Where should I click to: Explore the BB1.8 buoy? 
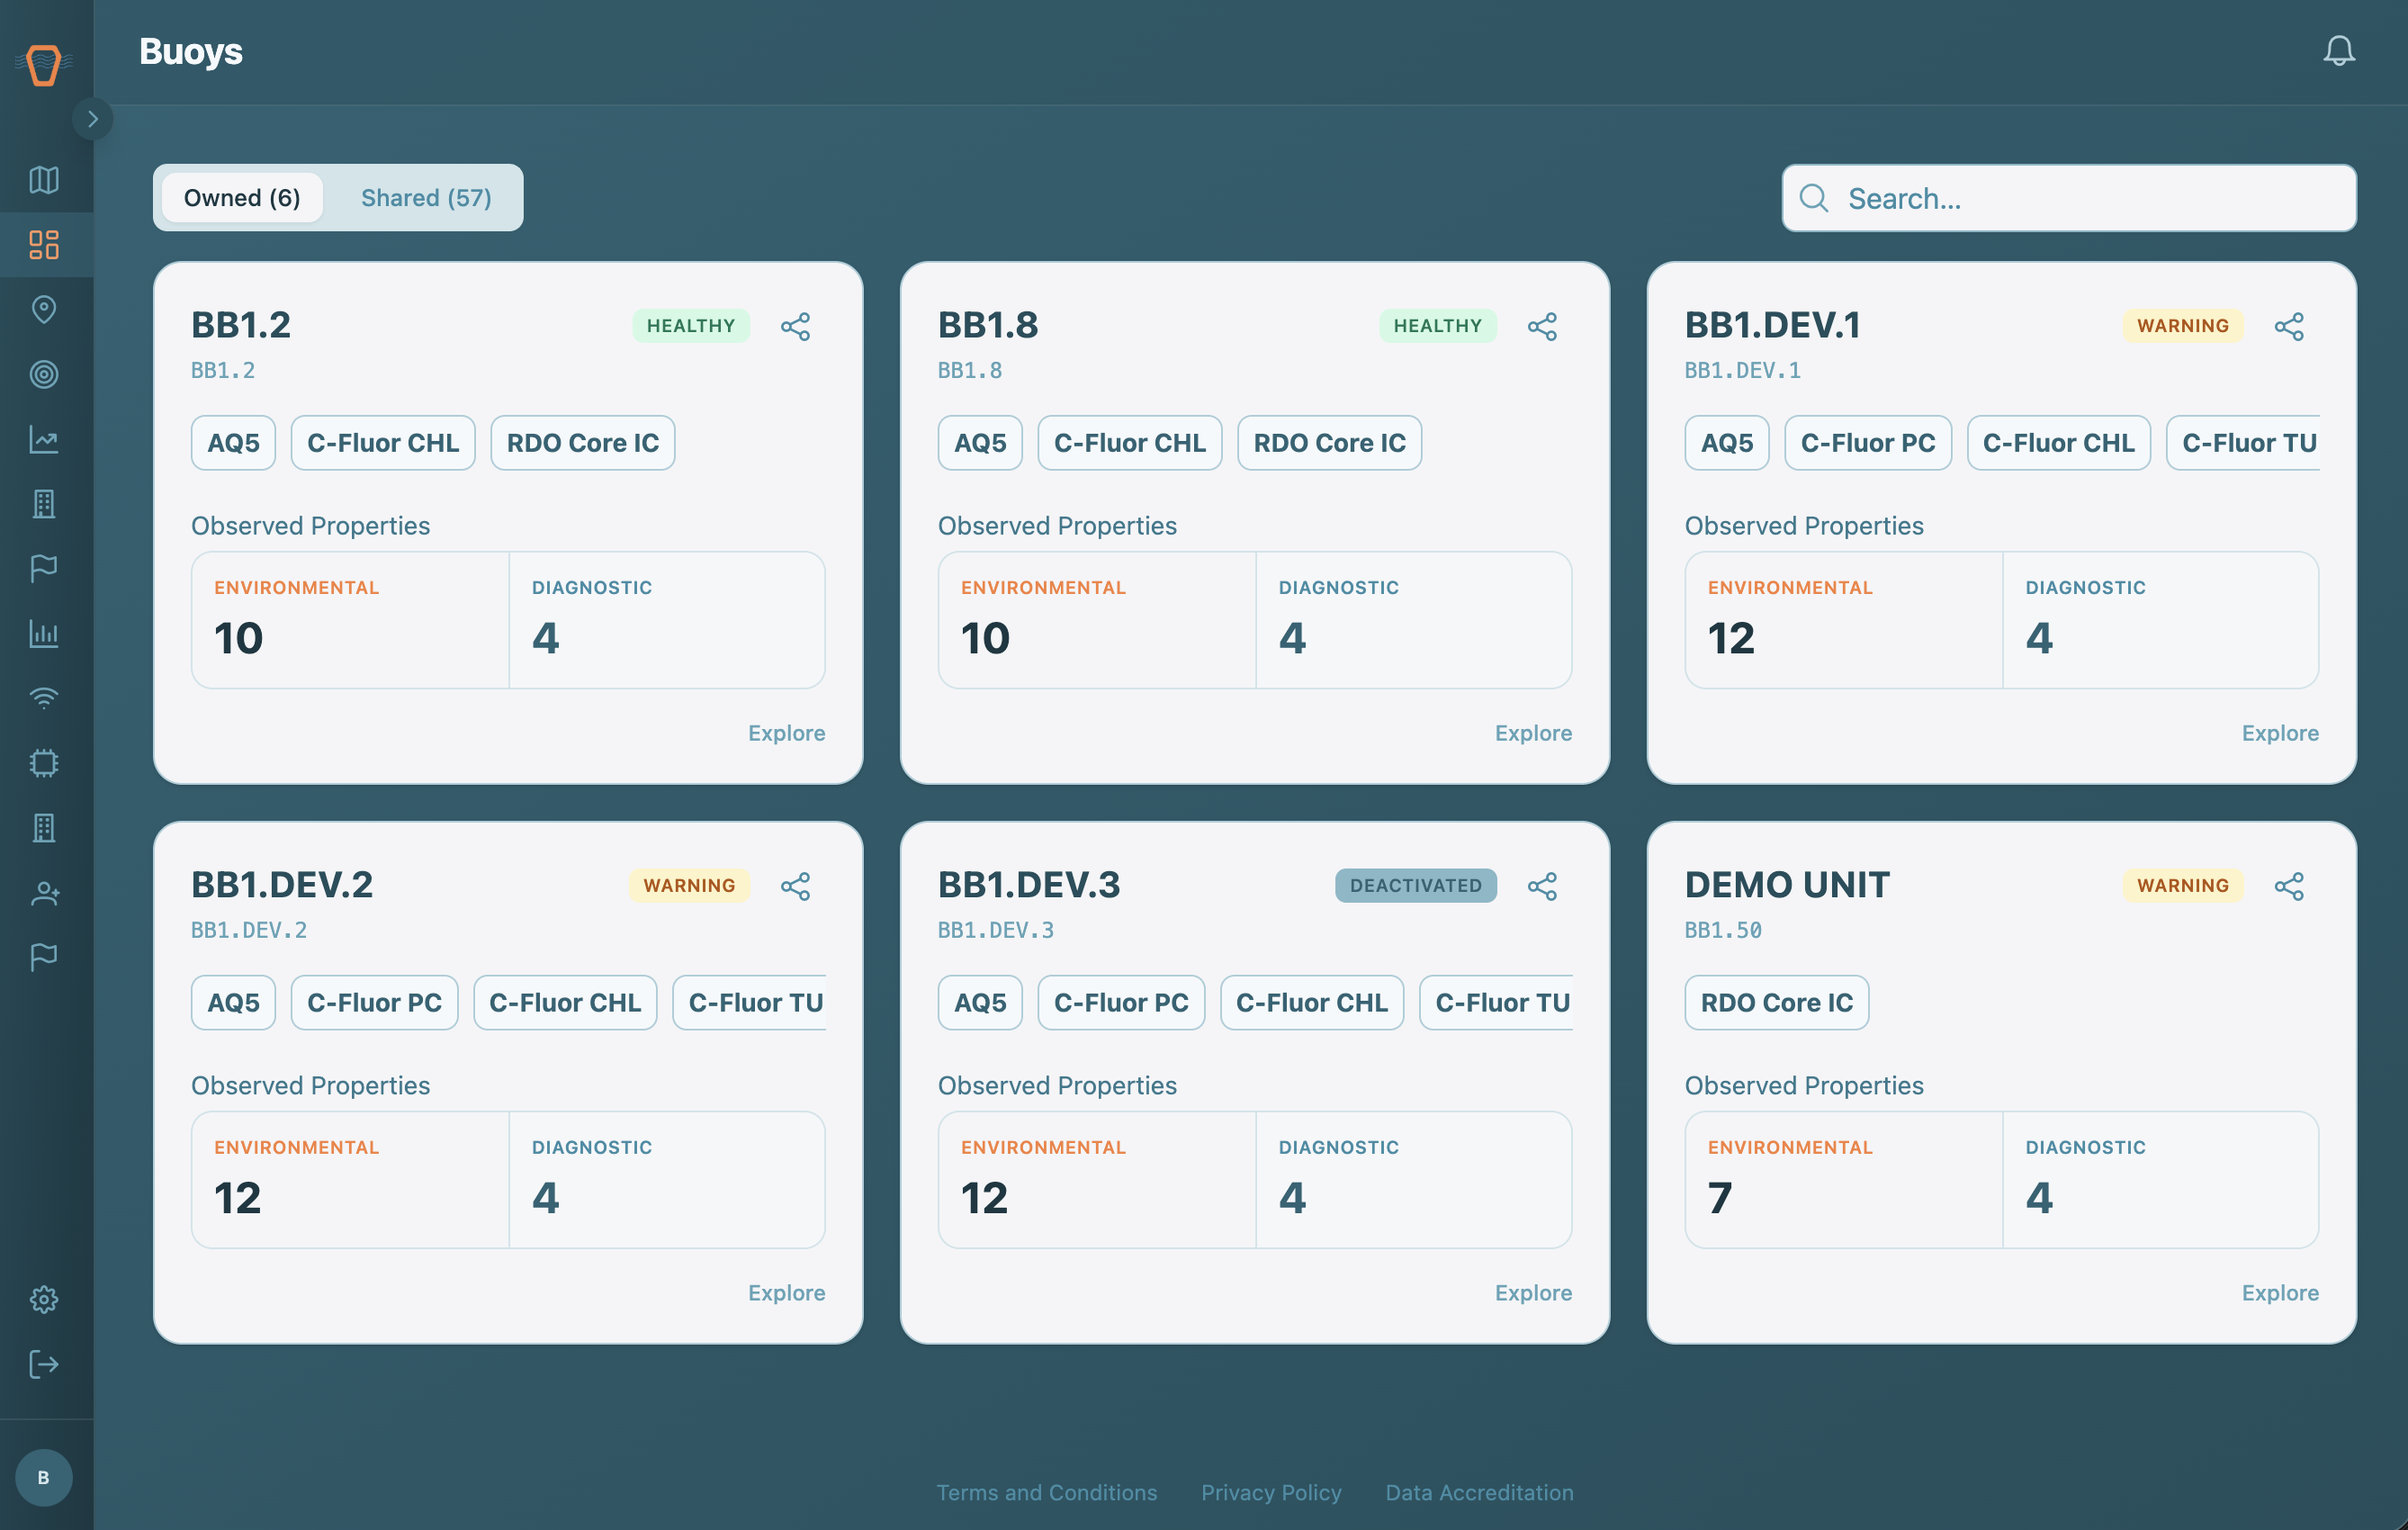(1533, 733)
